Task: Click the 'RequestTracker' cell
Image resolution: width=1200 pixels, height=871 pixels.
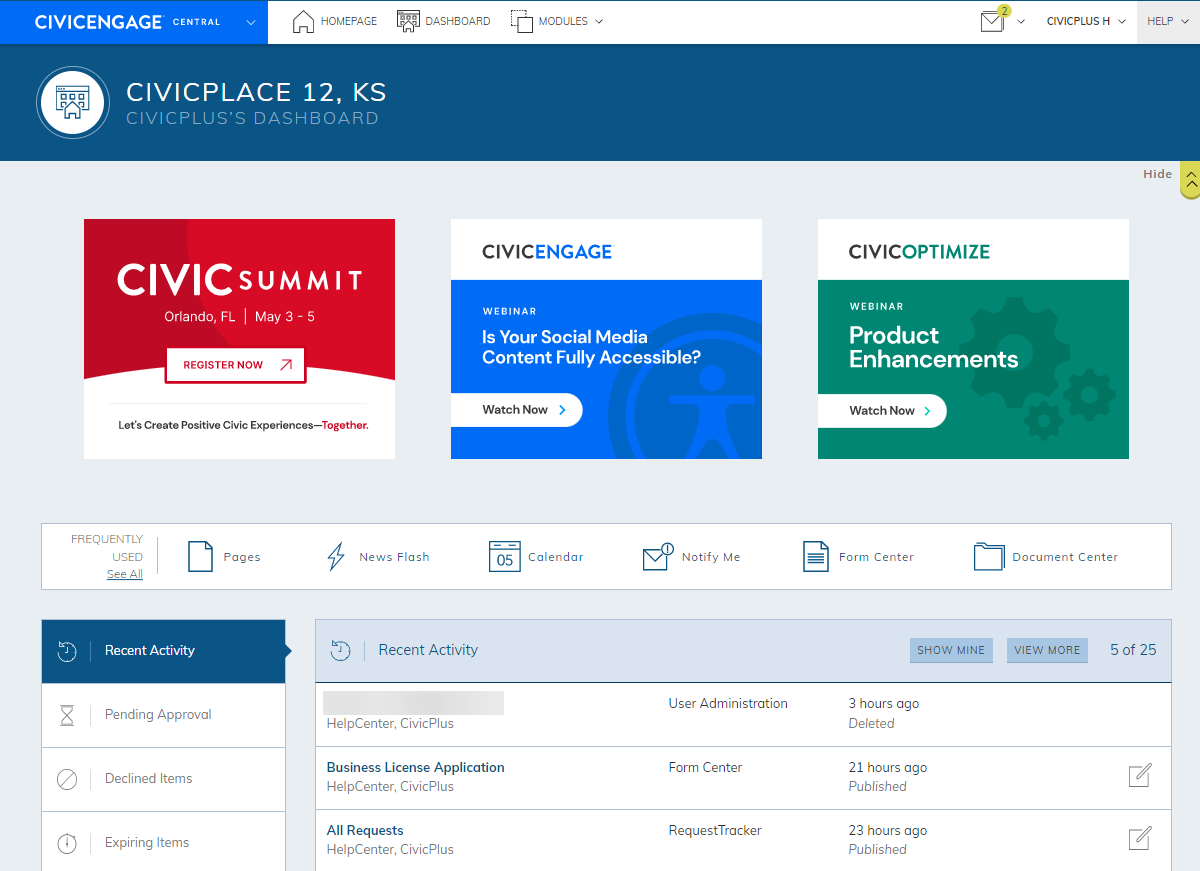Action: click(715, 831)
